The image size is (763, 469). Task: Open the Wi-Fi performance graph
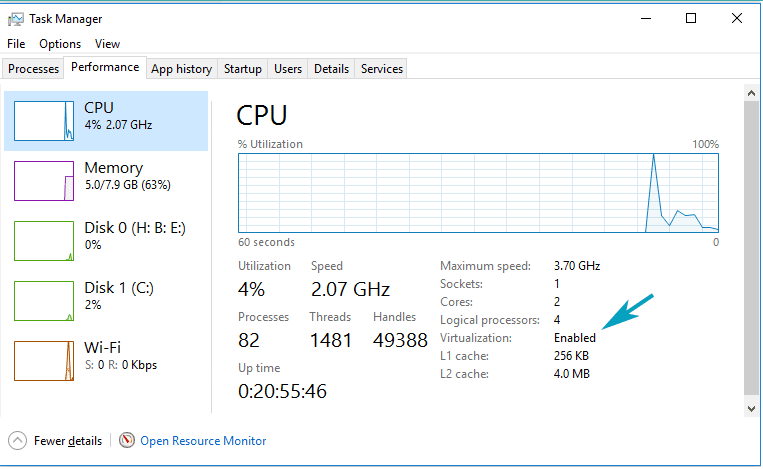44,361
